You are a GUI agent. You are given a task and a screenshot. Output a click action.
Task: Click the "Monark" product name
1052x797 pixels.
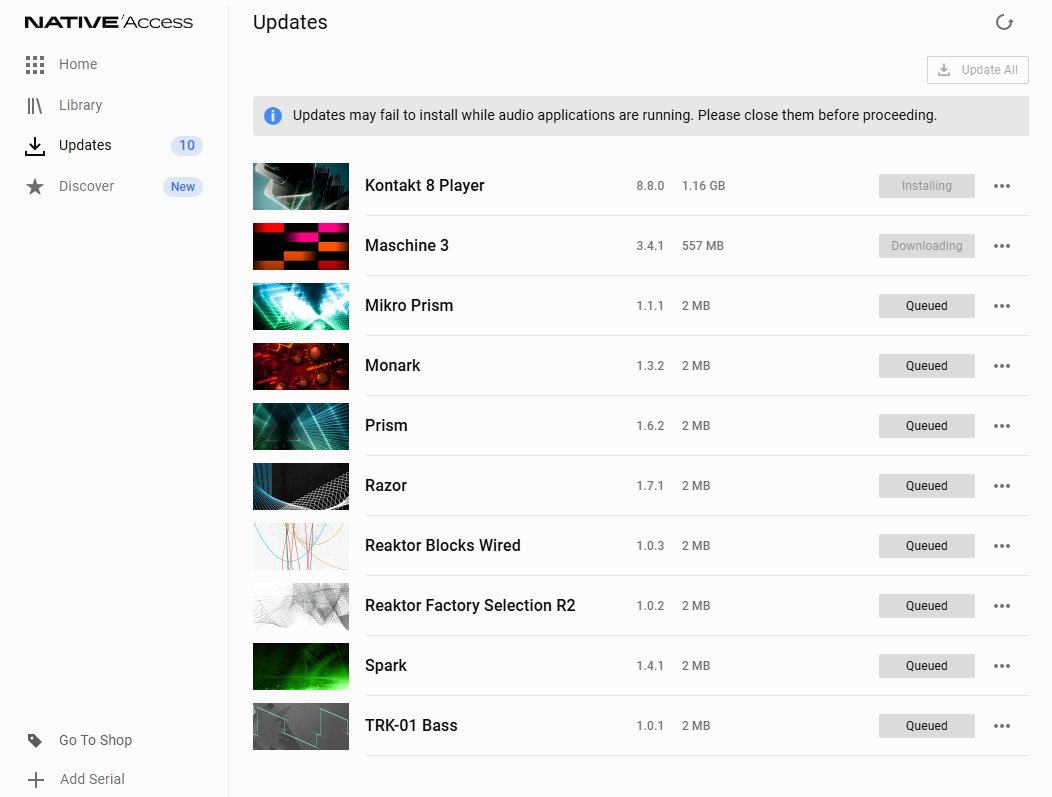point(392,366)
